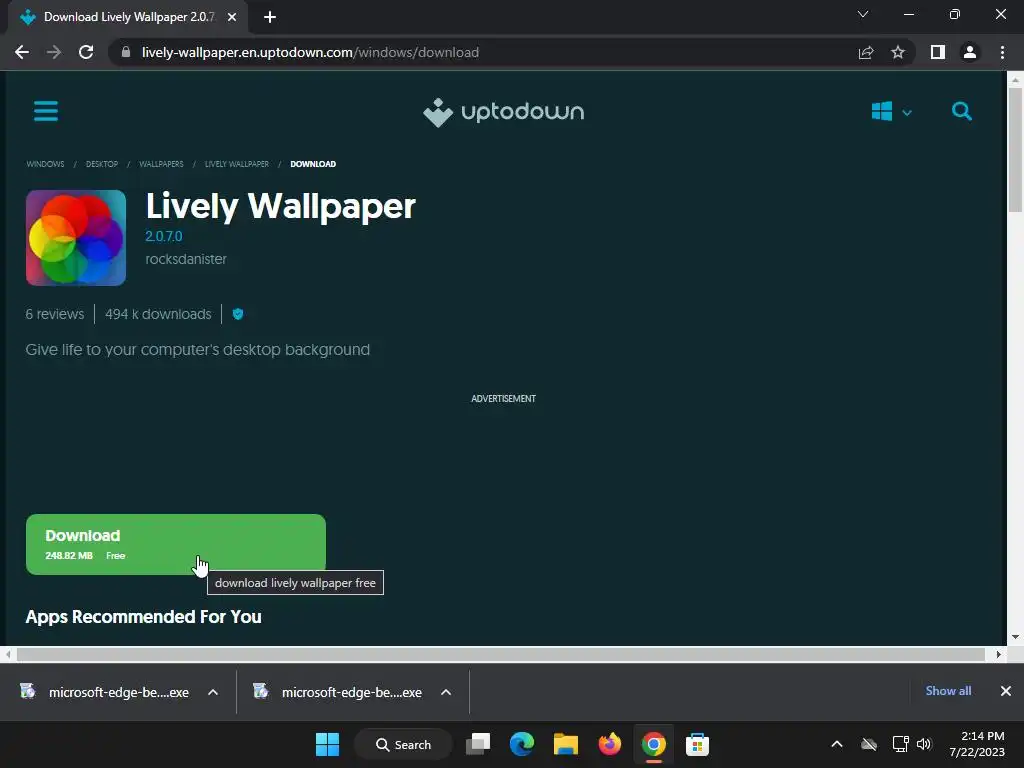1024x768 pixels.
Task: Reload the current page
Action: [86, 52]
